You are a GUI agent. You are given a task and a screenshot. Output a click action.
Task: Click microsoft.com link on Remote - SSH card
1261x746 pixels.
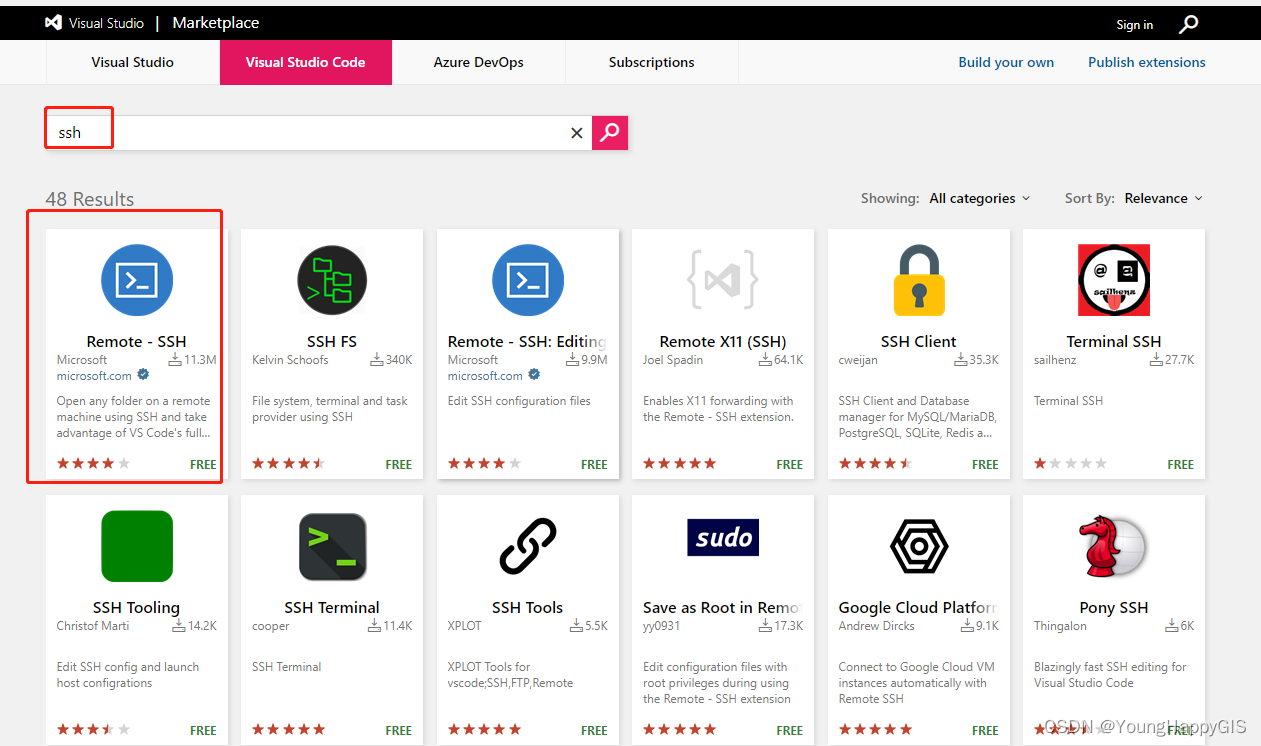(94, 376)
